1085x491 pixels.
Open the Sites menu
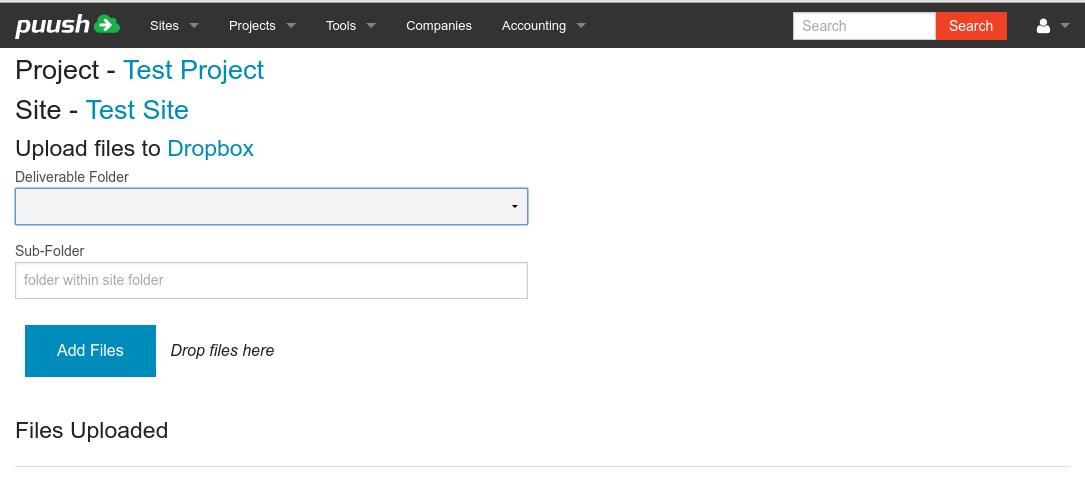pos(164,26)
